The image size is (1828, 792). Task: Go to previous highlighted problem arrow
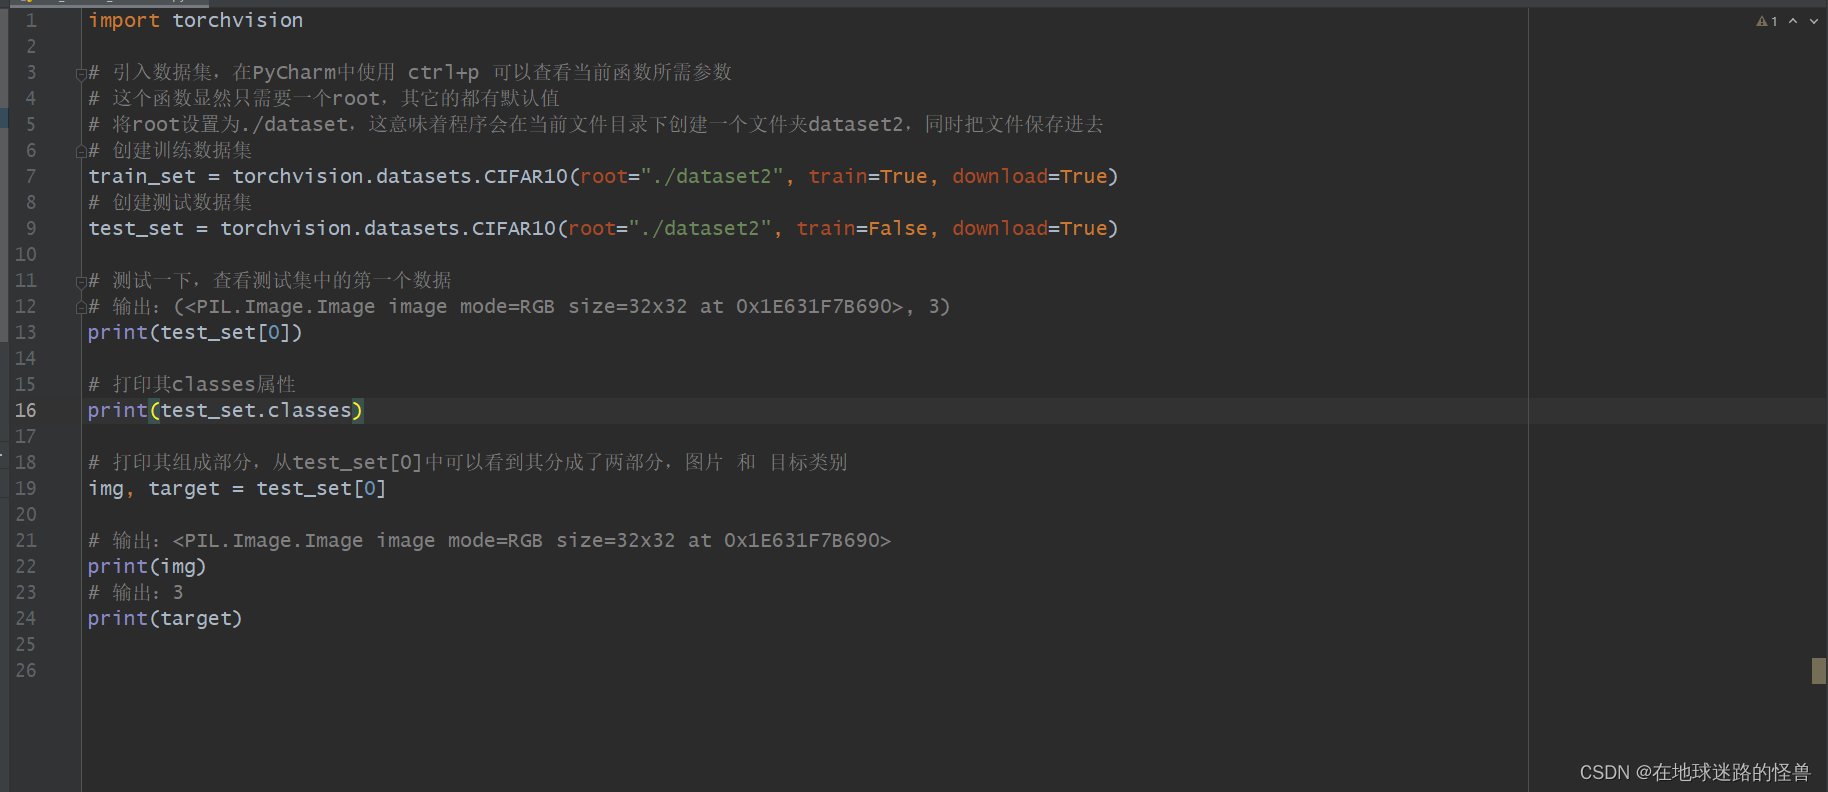tap(1793, 21)
